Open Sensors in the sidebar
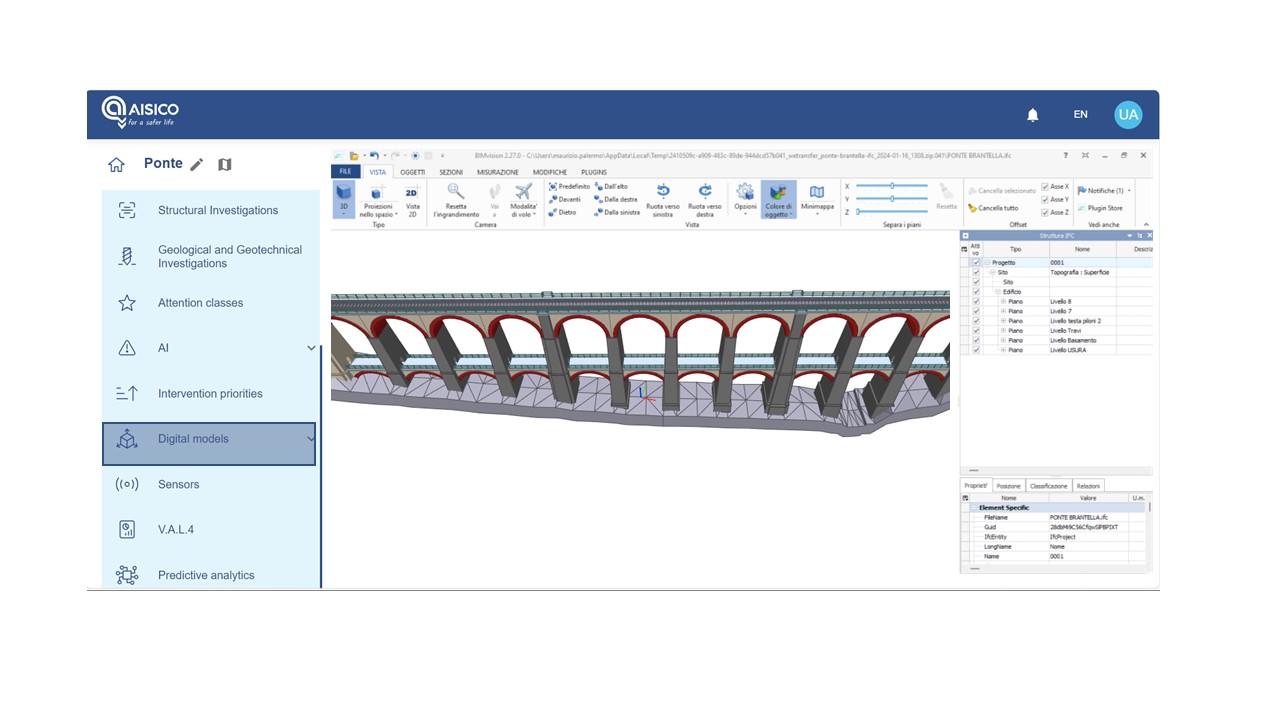This screenshot has height=720, width=1280. (178, 485)
